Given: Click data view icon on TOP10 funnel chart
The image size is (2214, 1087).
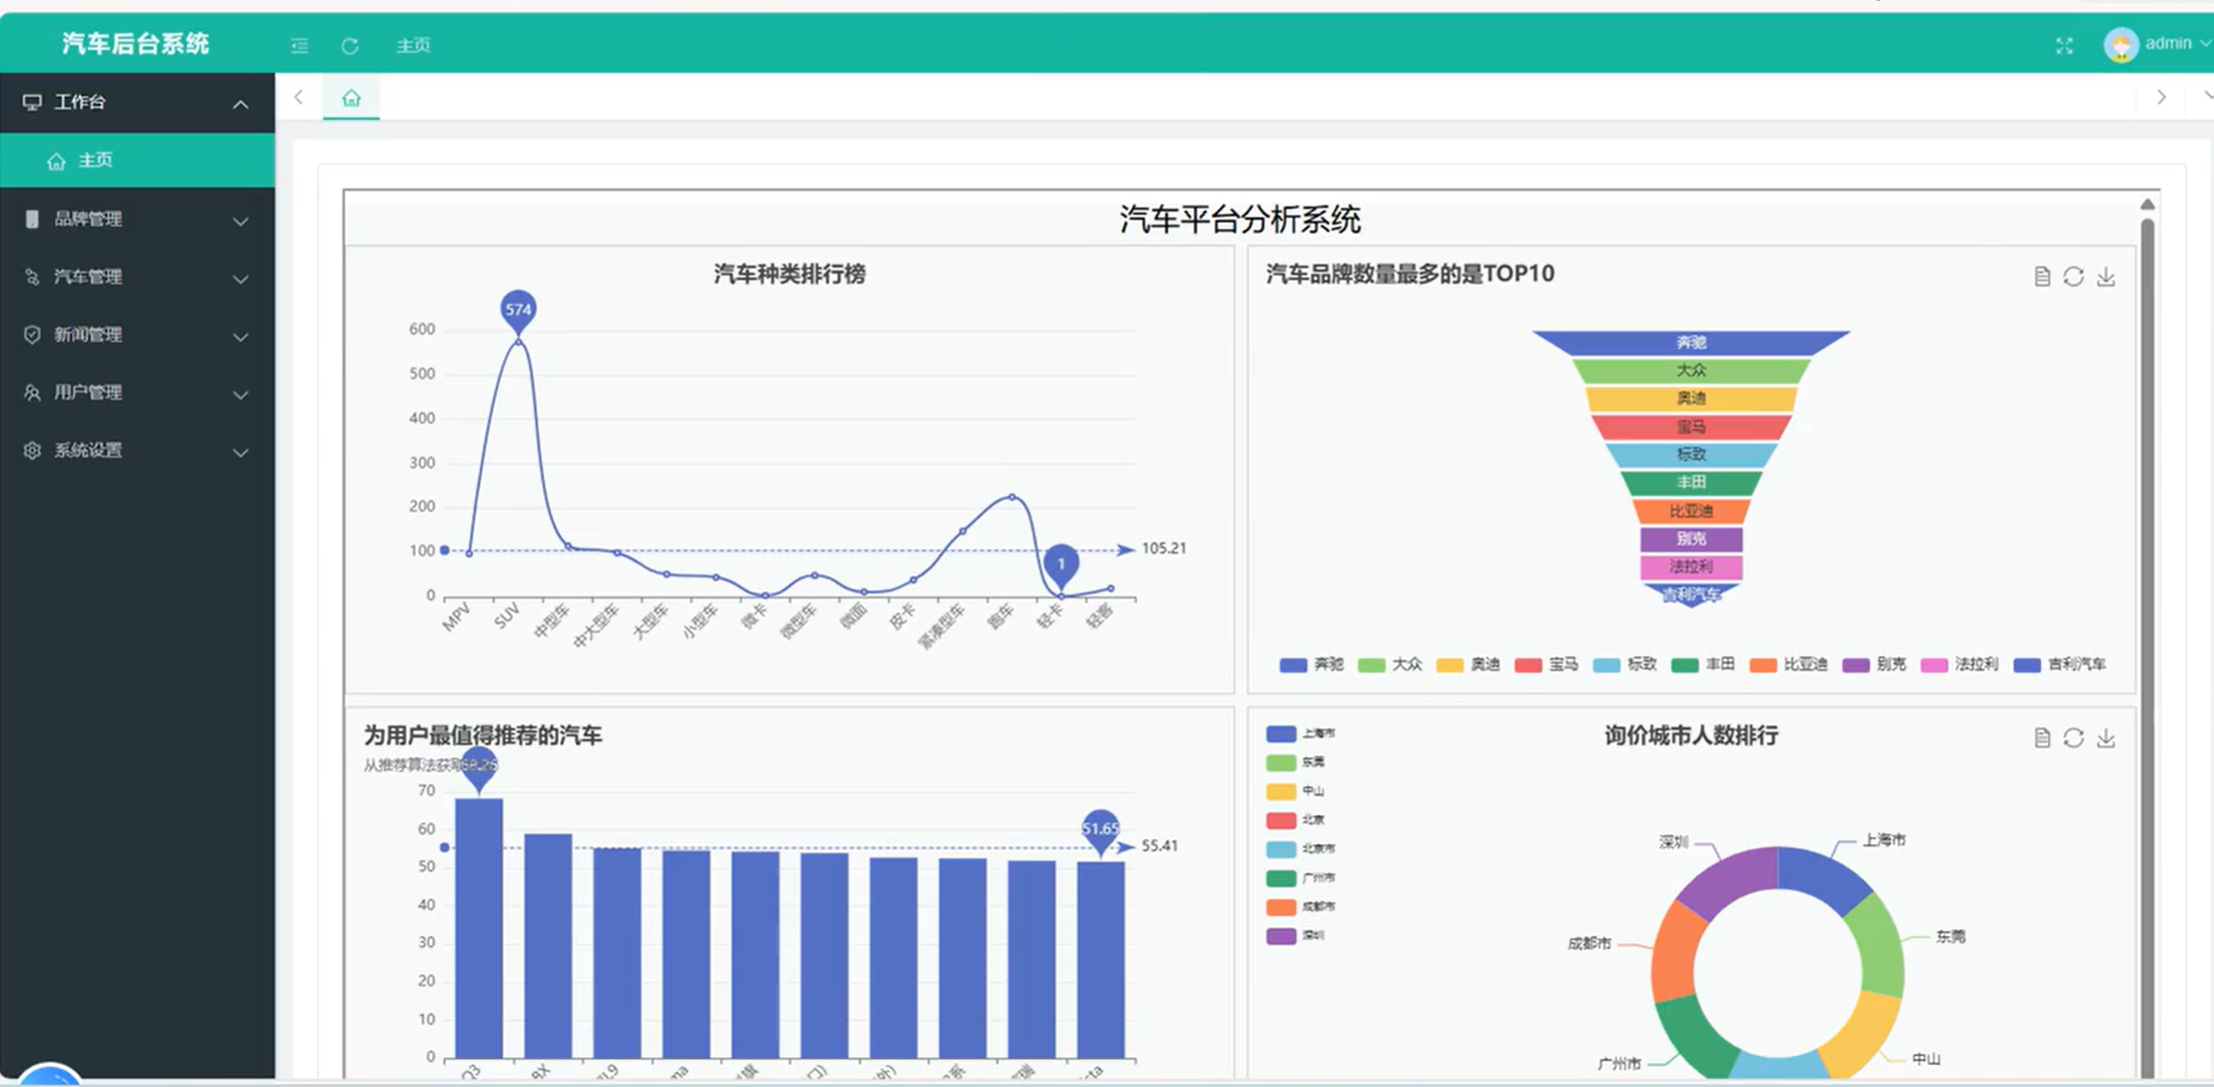Looking at the screenshot, I should (x=2042, y=276).
